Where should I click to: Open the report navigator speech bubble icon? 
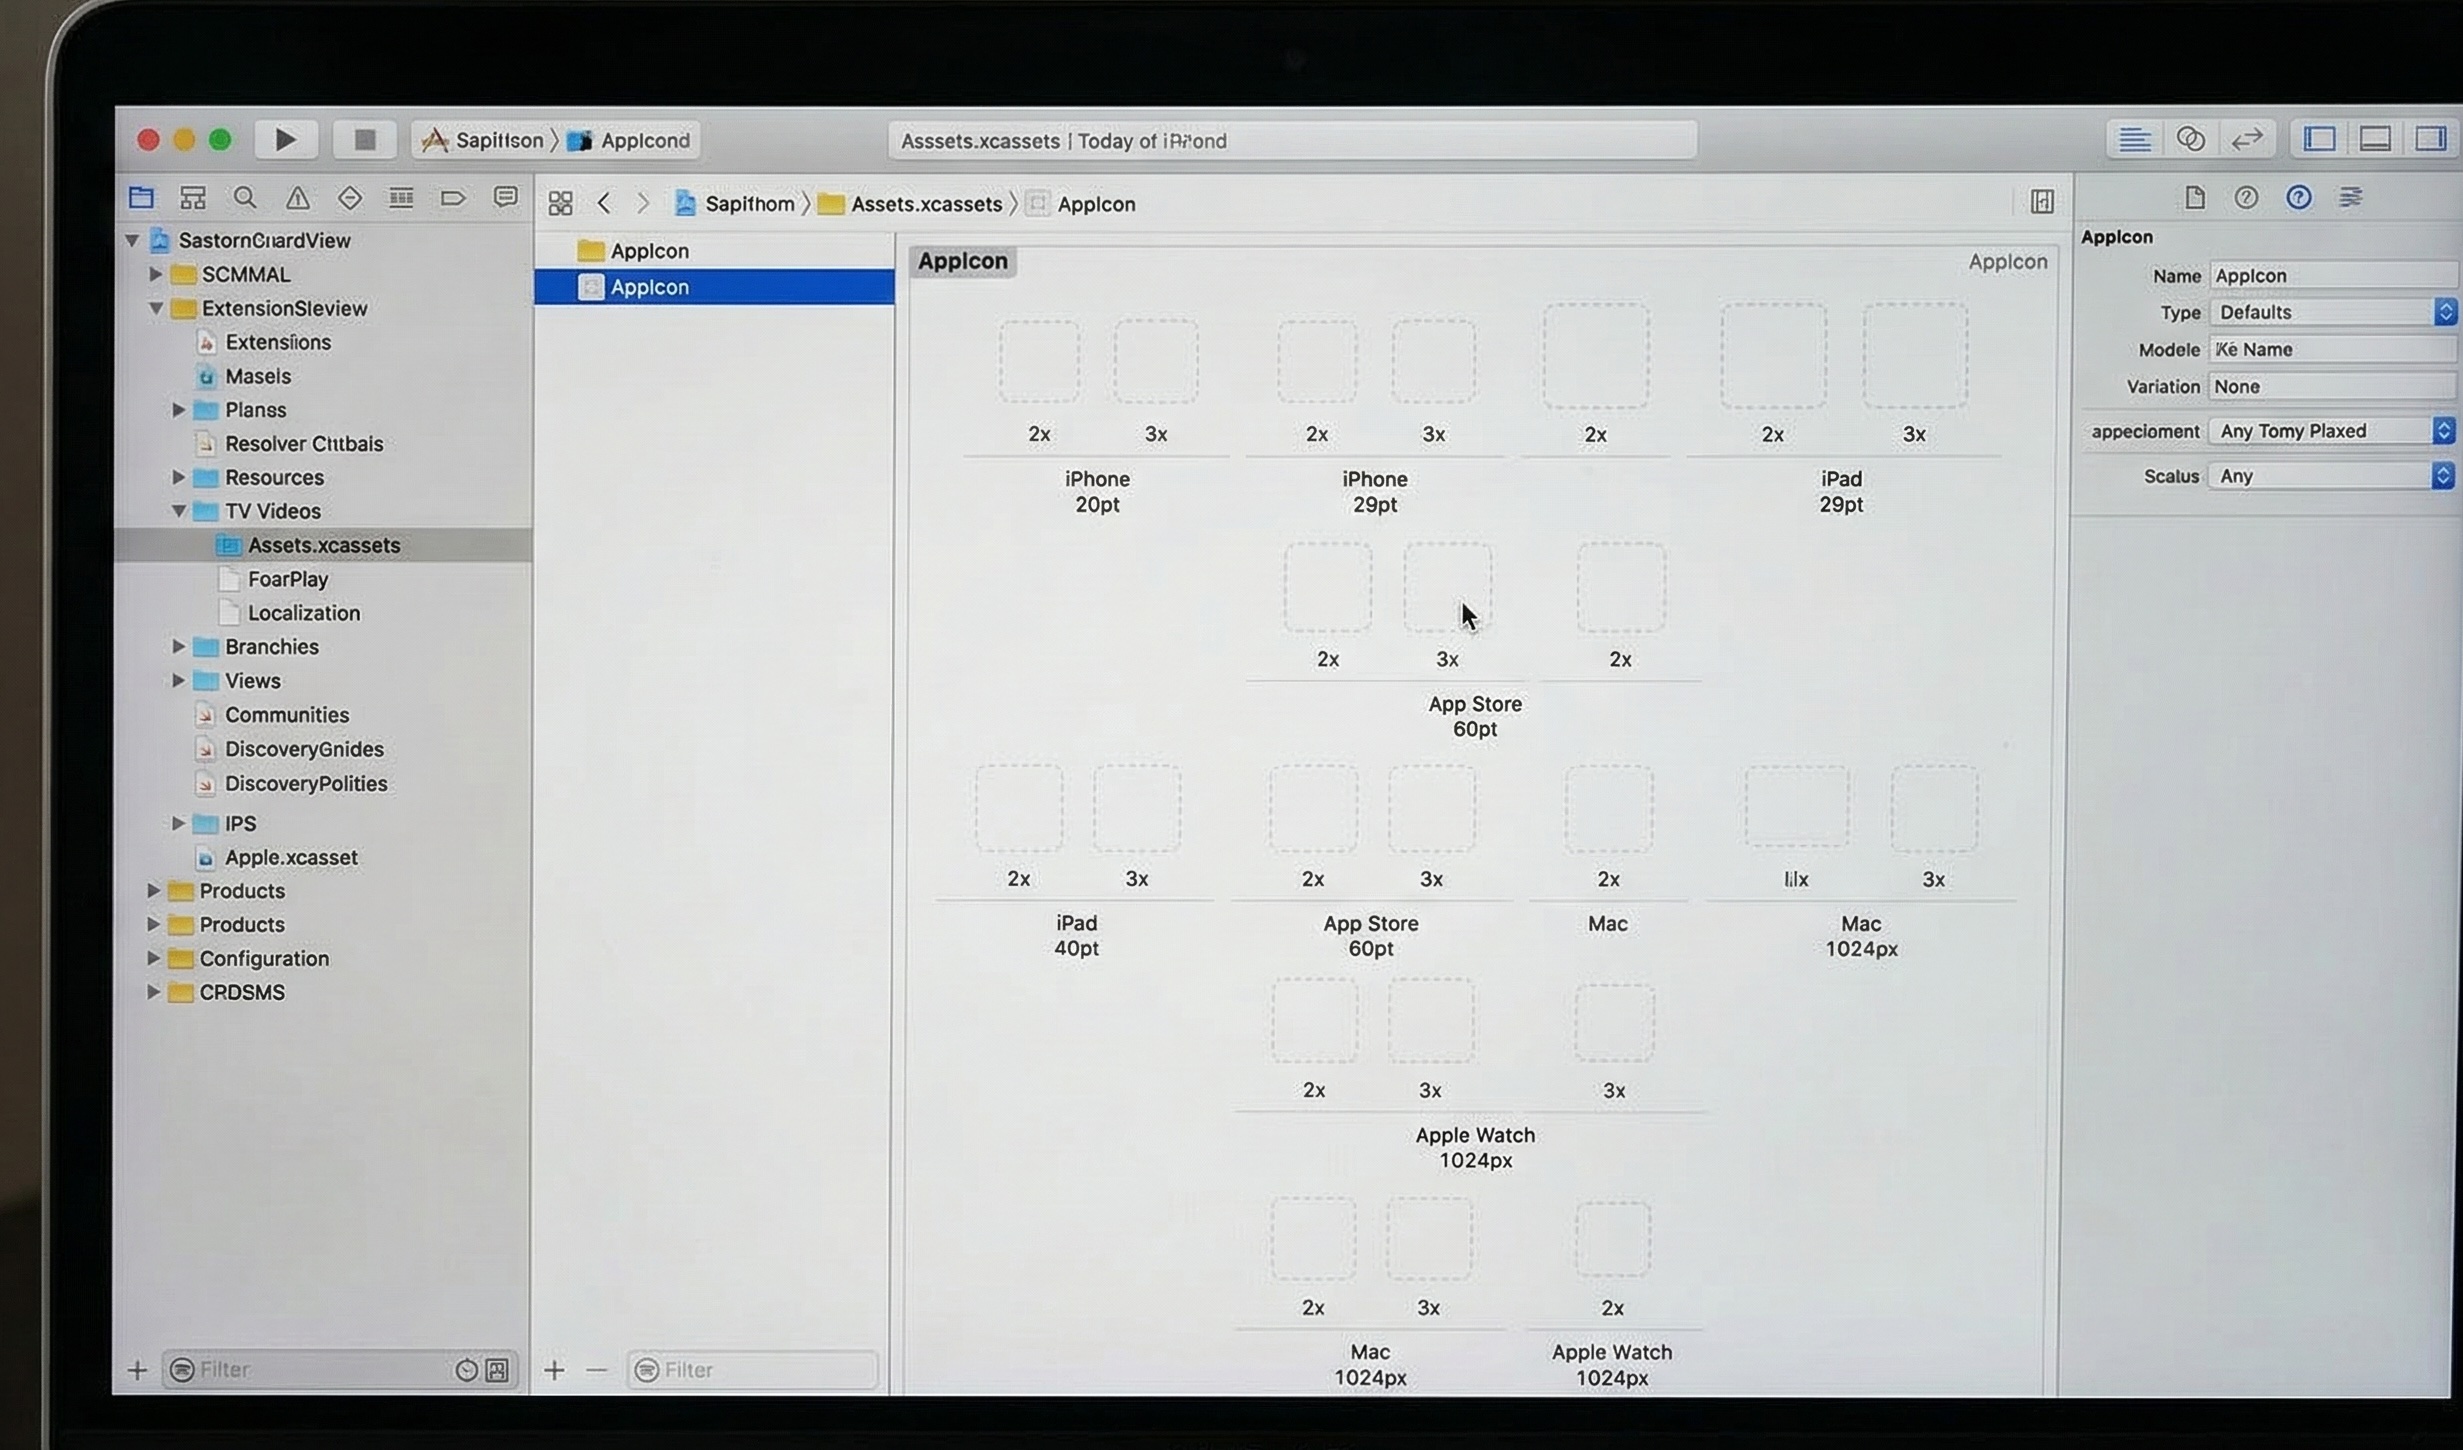tap(505, 198)
